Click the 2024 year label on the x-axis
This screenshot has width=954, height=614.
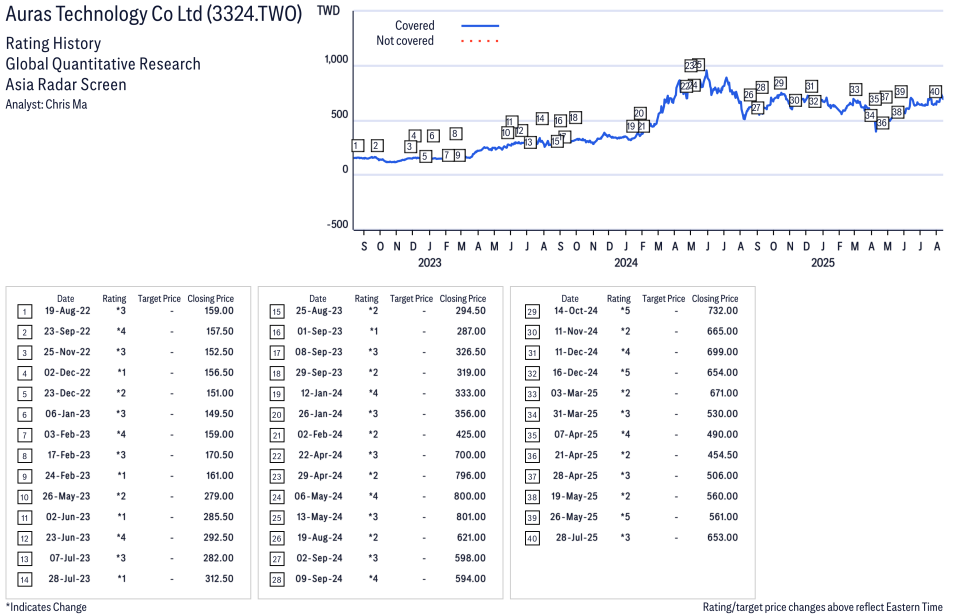pos(626,262)
